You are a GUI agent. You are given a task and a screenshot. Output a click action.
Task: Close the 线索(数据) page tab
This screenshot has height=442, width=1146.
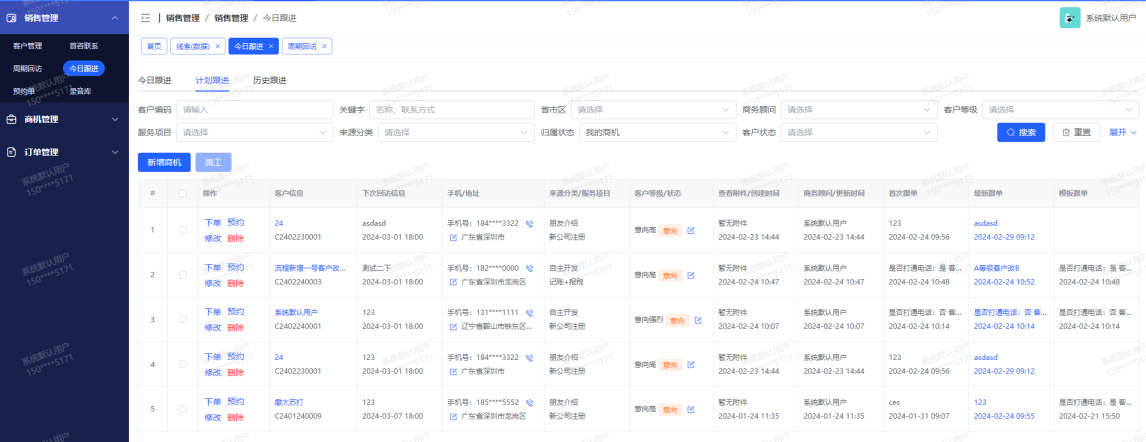coord(219,46)
